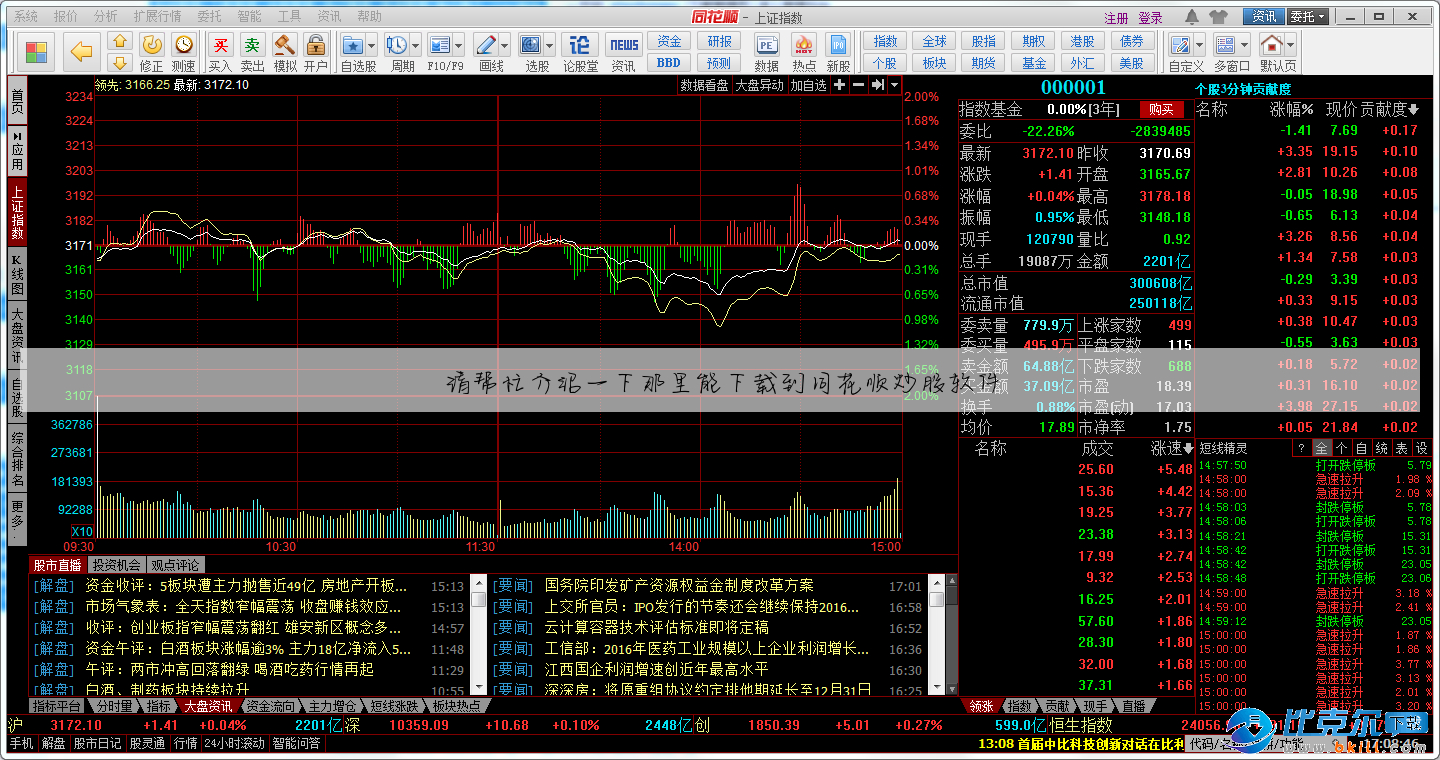Open the F10/F9 info icon
This screenshot has height=760, width=1440.
click(x=439, y=45)
